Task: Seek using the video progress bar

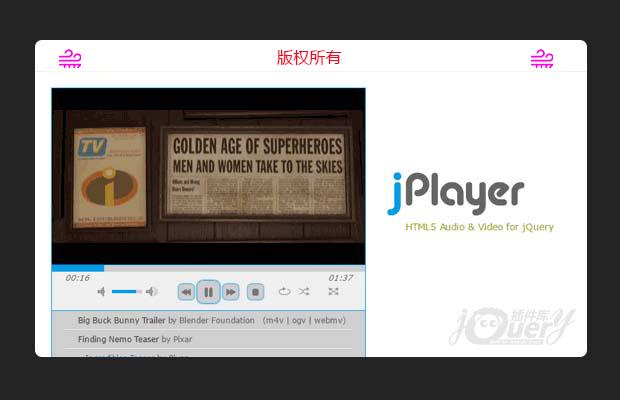Action: point(208,268)
